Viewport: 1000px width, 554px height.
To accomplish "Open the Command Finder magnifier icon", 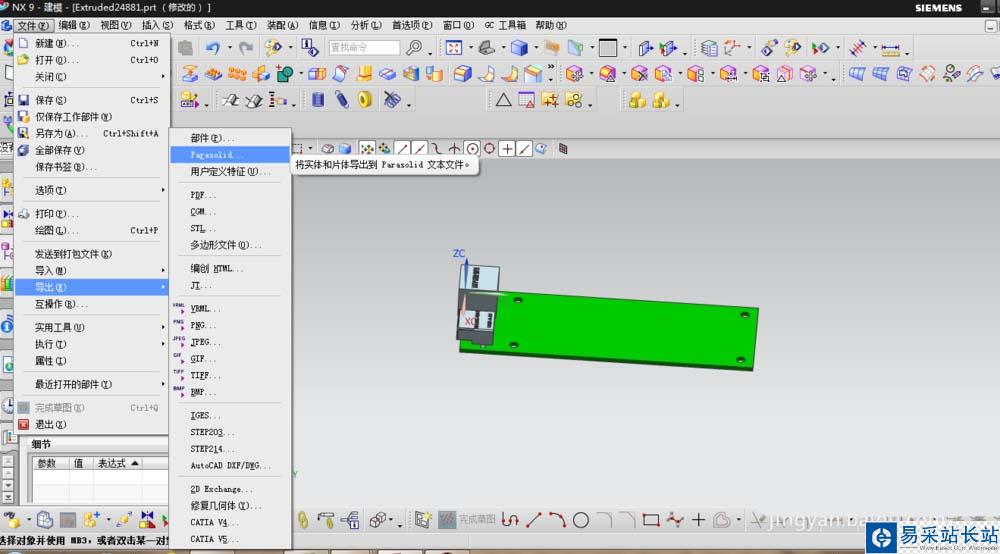I will [x=415, y=48].
